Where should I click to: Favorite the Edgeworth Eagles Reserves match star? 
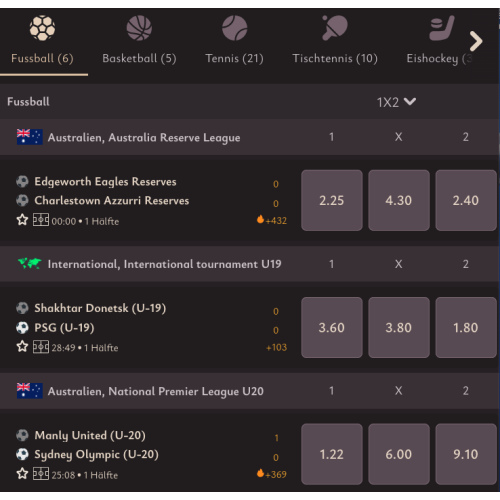(22, 220)
